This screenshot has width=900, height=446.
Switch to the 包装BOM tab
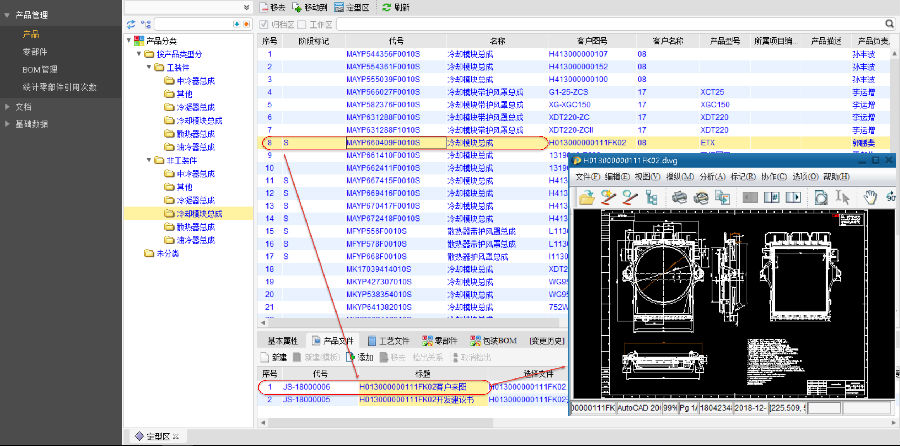tap(494, 340)
